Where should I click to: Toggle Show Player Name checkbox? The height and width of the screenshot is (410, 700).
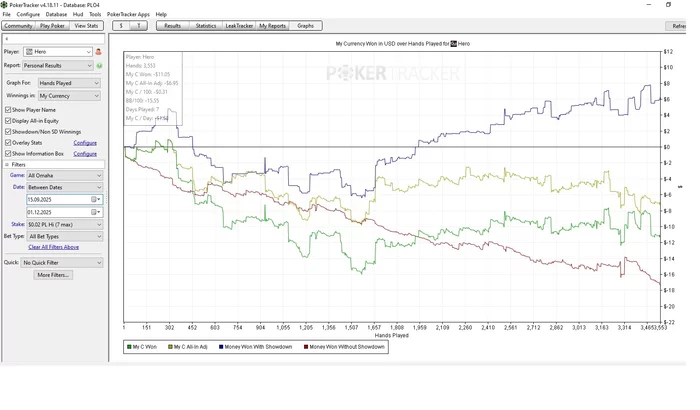[x=8, y=109]
